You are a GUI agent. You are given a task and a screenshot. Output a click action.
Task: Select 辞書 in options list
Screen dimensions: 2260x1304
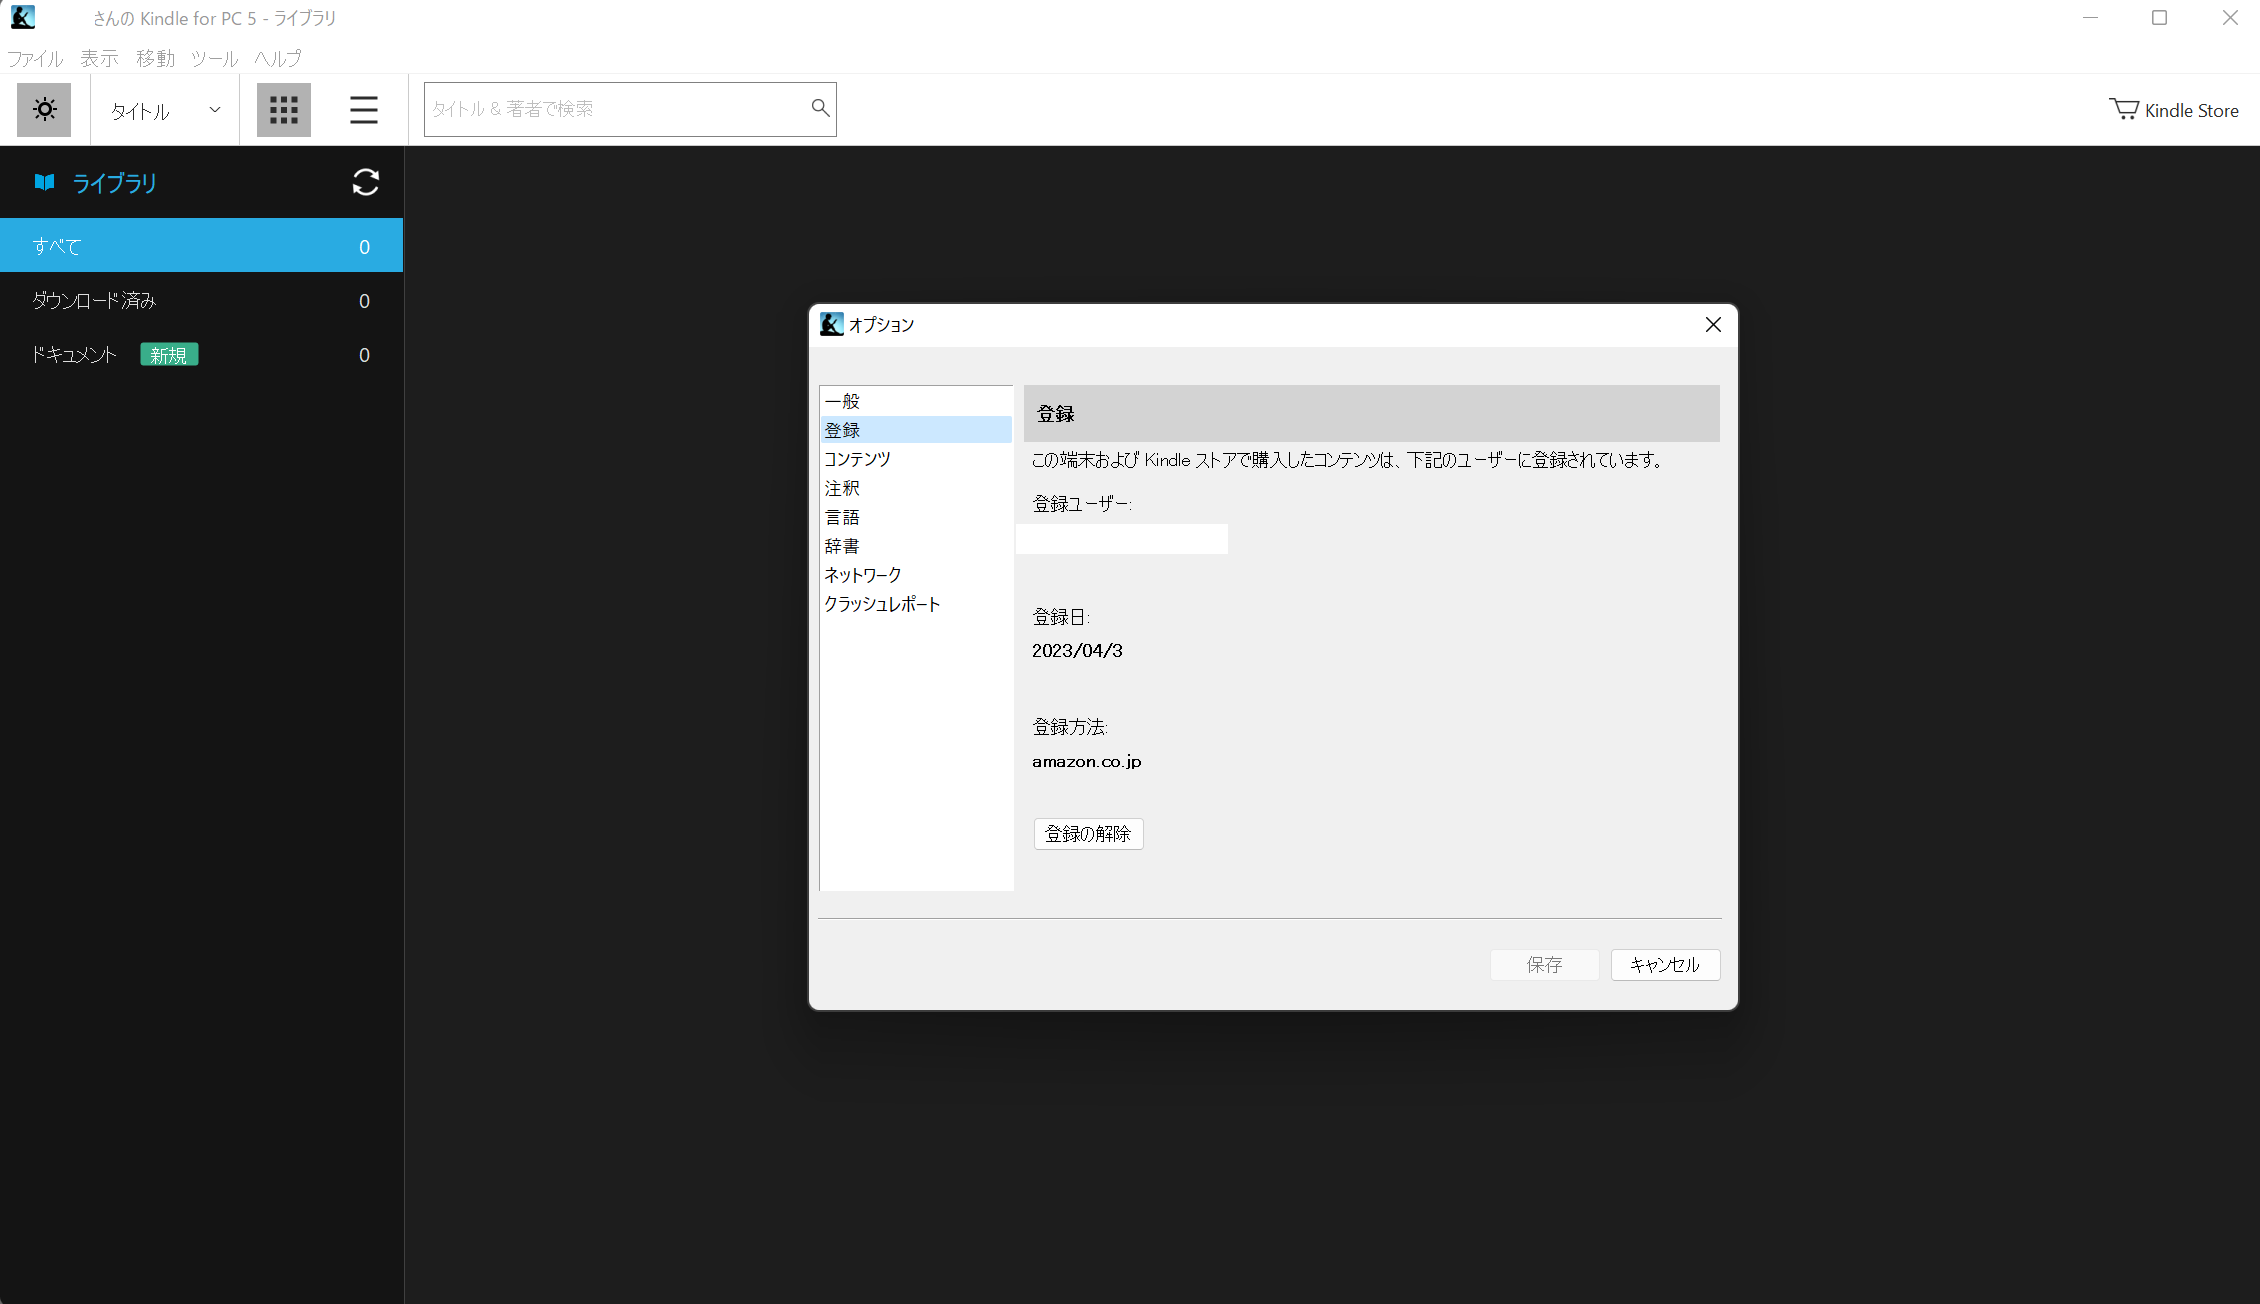coord(915,546)
